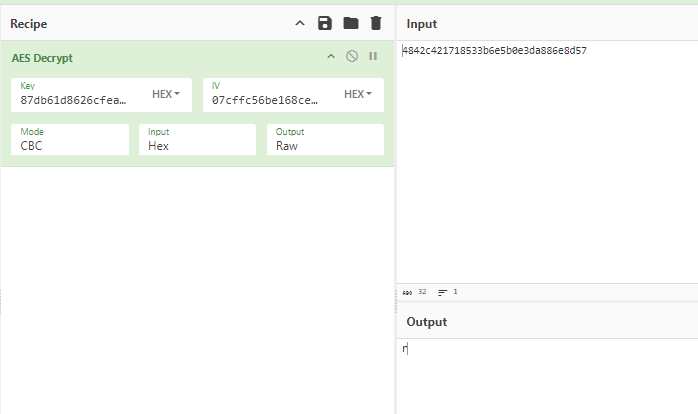Click inside the Input hex string

[494, 51]
